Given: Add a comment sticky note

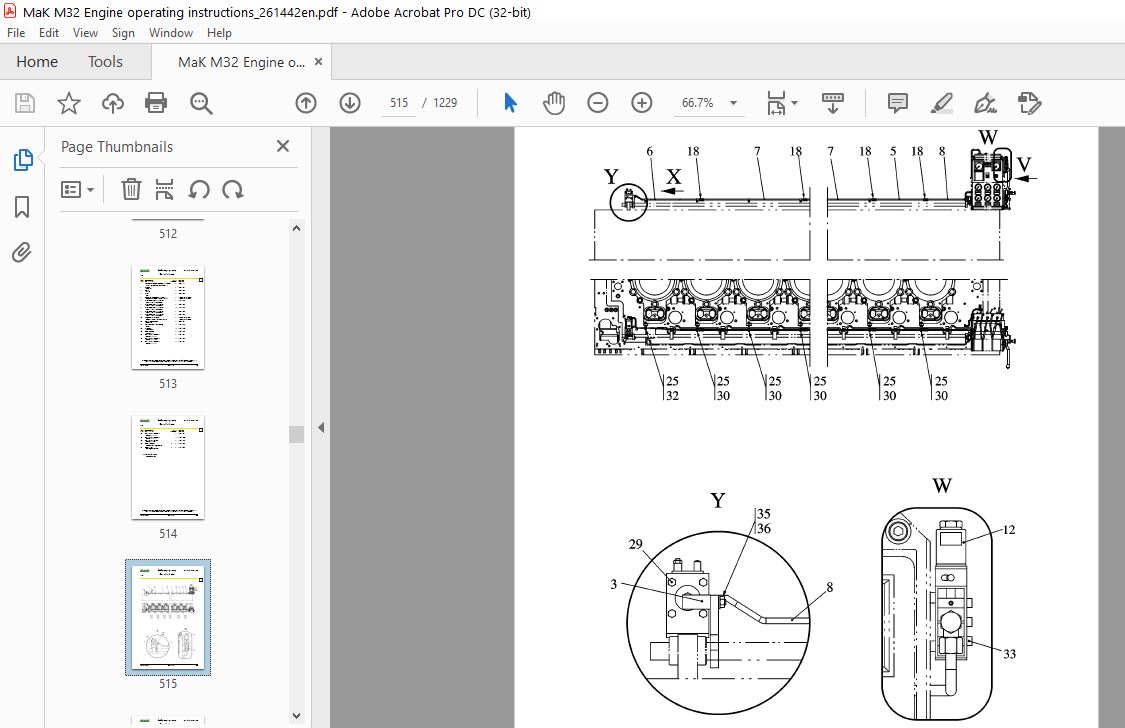Looking at the screenshot, I should [x=897, y=103].
